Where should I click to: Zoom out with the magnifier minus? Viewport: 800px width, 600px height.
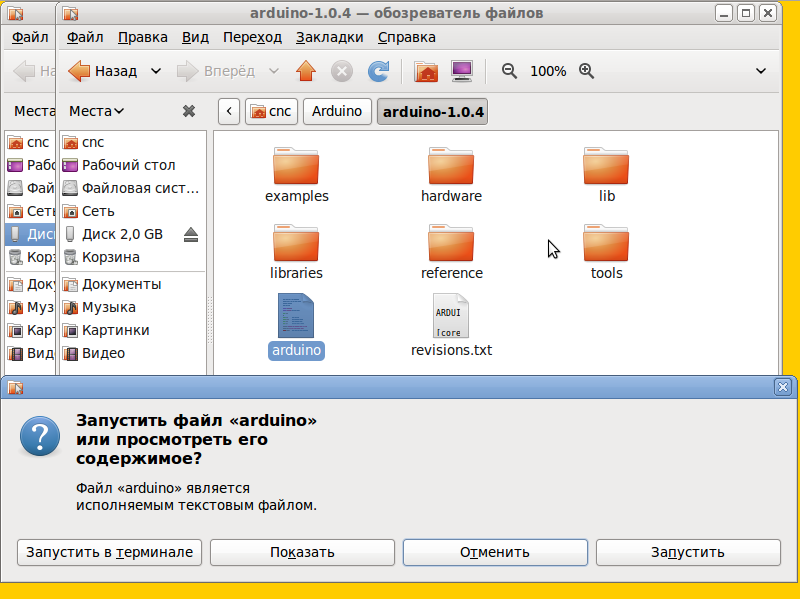coord(509,71)
